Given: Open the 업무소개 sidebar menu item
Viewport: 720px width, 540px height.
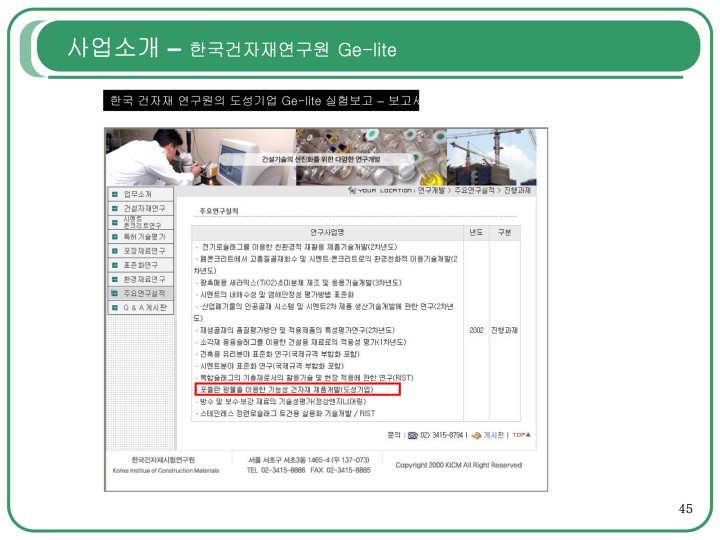Looking at the screenshot, I should 141,194.
